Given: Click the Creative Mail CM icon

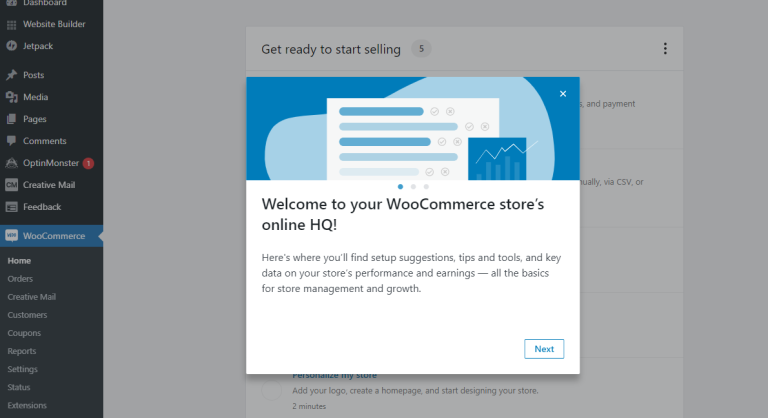Looking at the screenshot, I should pos(11,185).
